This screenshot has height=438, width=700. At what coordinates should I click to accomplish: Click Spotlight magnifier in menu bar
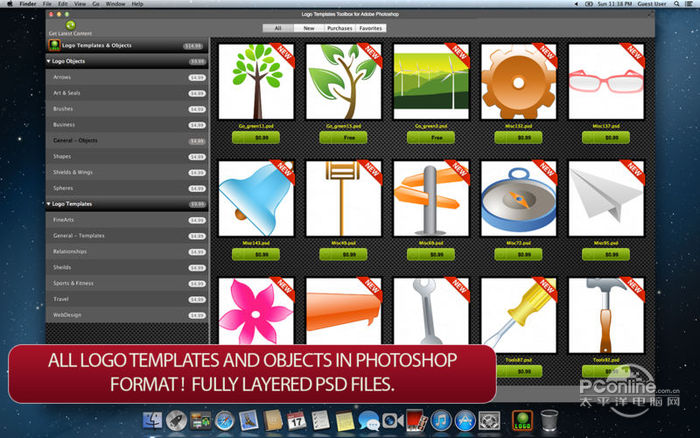pyautogui.click(x=677, y=4)
